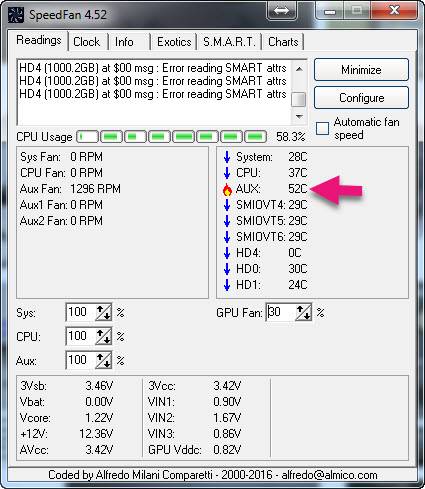425x489 pixels.
Task: Click inside the GPU Fan percentage field
Action: coord(281,312)
